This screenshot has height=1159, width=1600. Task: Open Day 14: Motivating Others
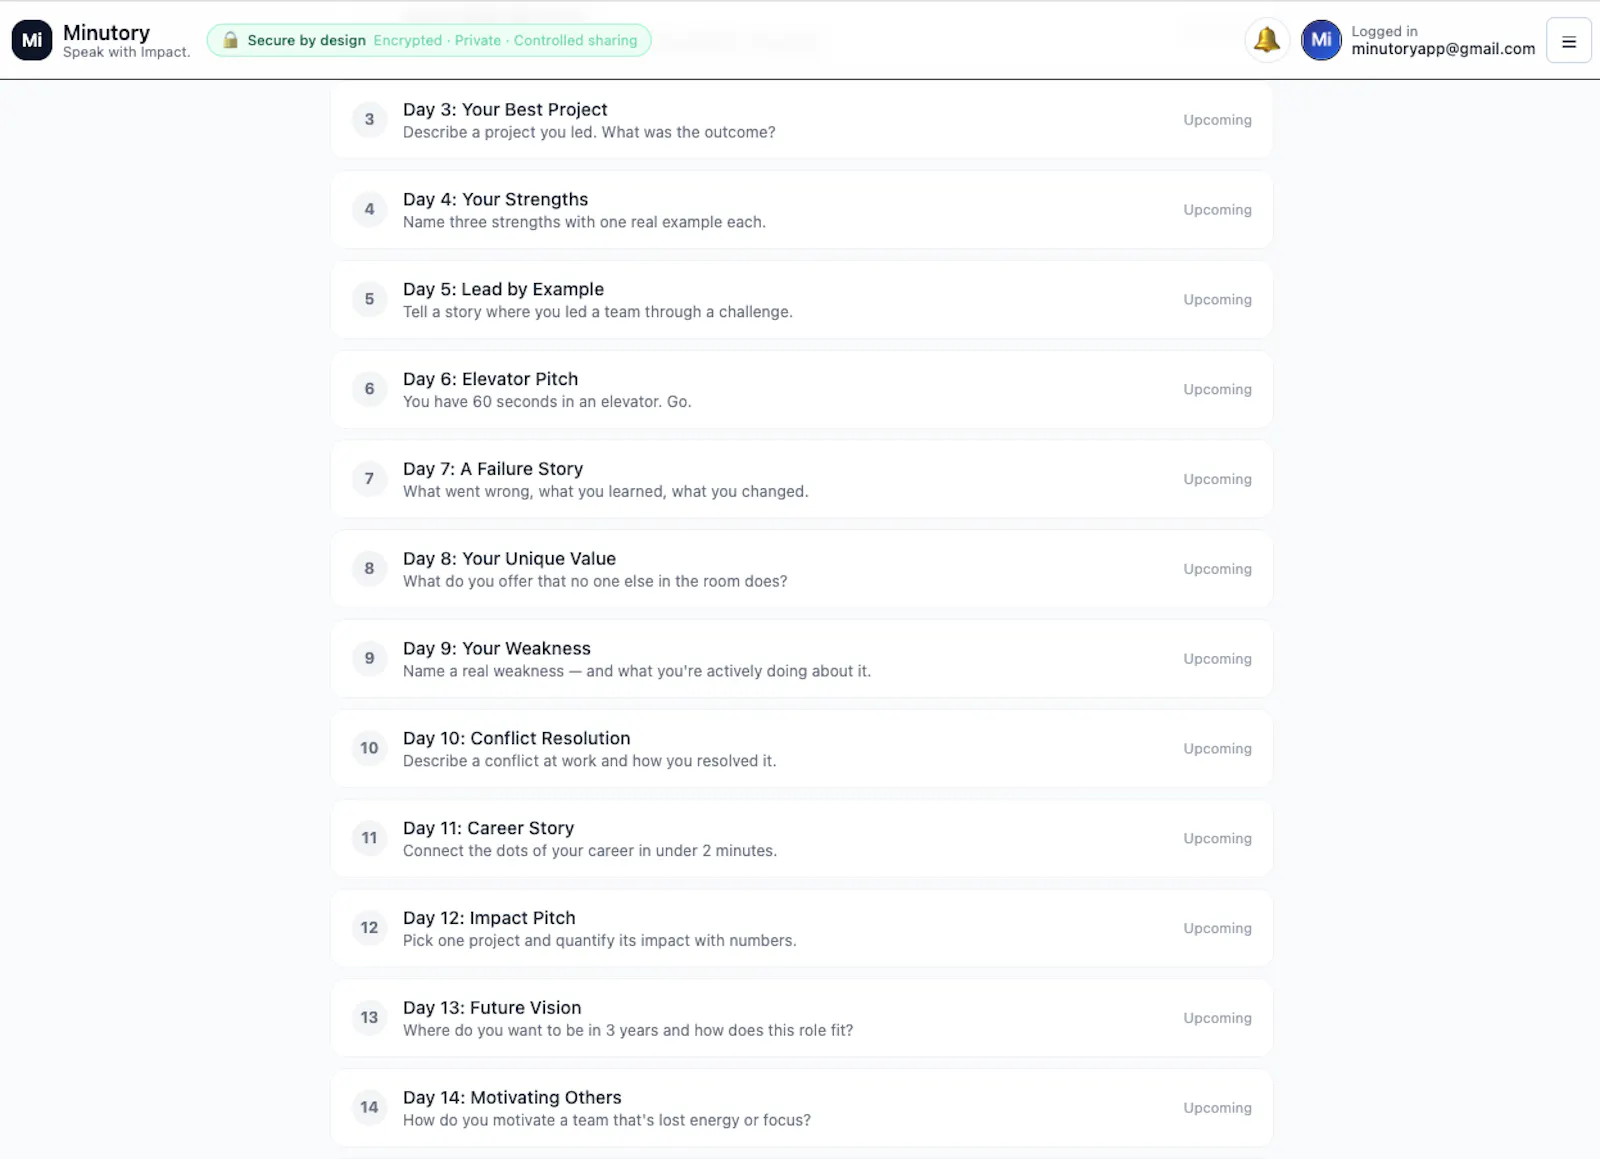801,1107
